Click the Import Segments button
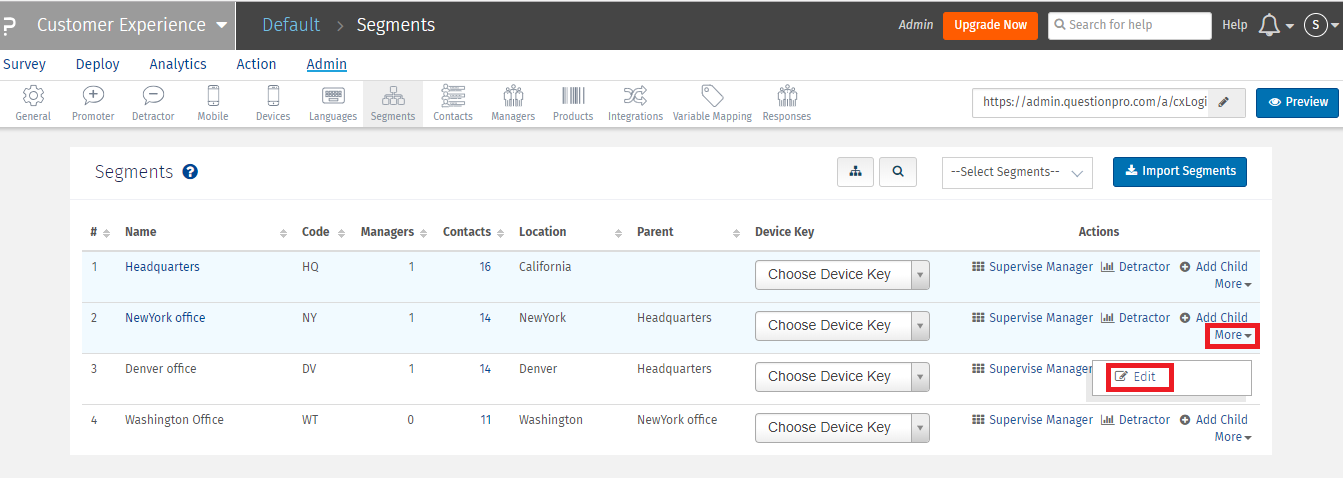 click(x=1180, y=171)
